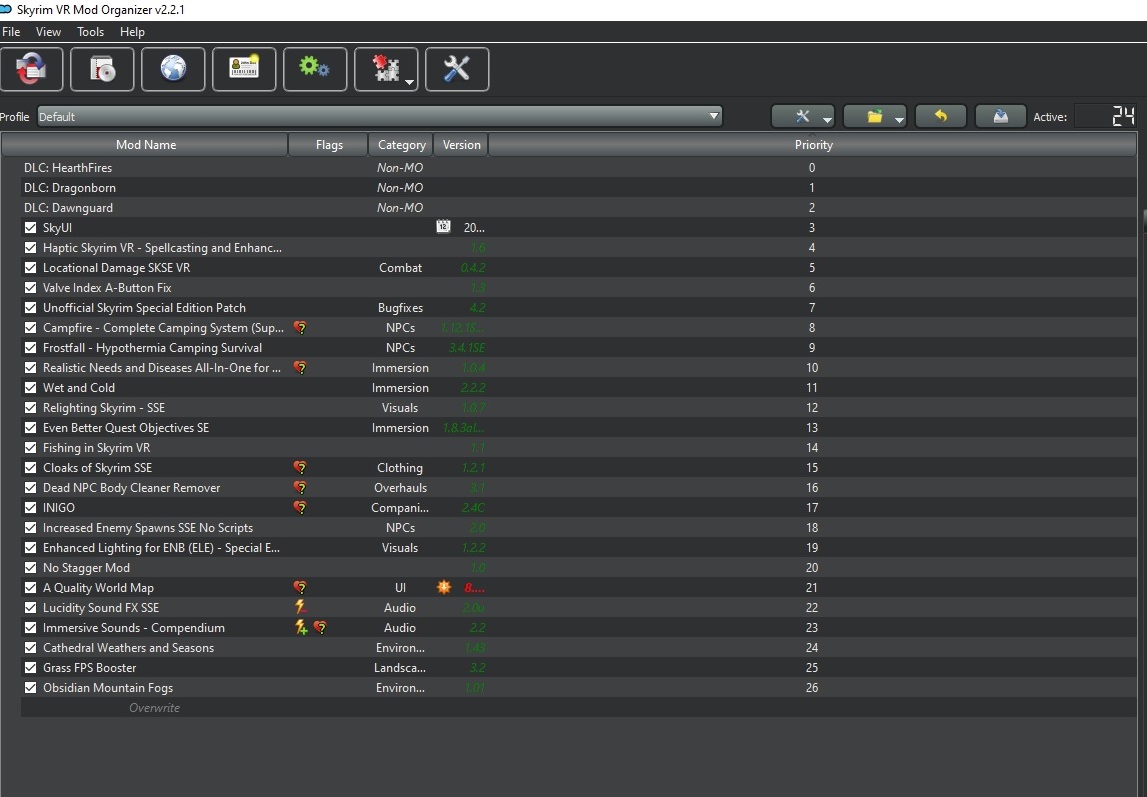Viewport: 1147px width, 797px height.
Task: Open the Settings wrench and screwdriver icon
Action: (x=456, y=69)
